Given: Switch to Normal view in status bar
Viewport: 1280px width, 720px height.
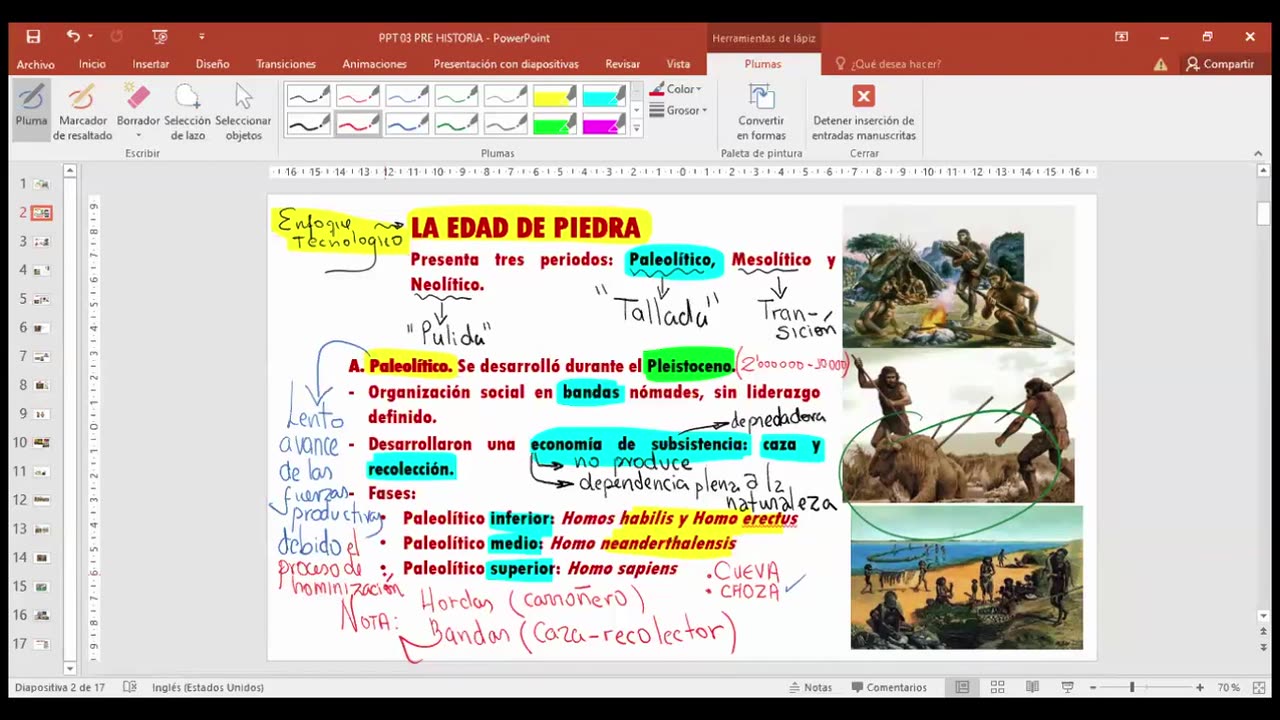Looking at the screenshot, I should (x=962, y=687).
